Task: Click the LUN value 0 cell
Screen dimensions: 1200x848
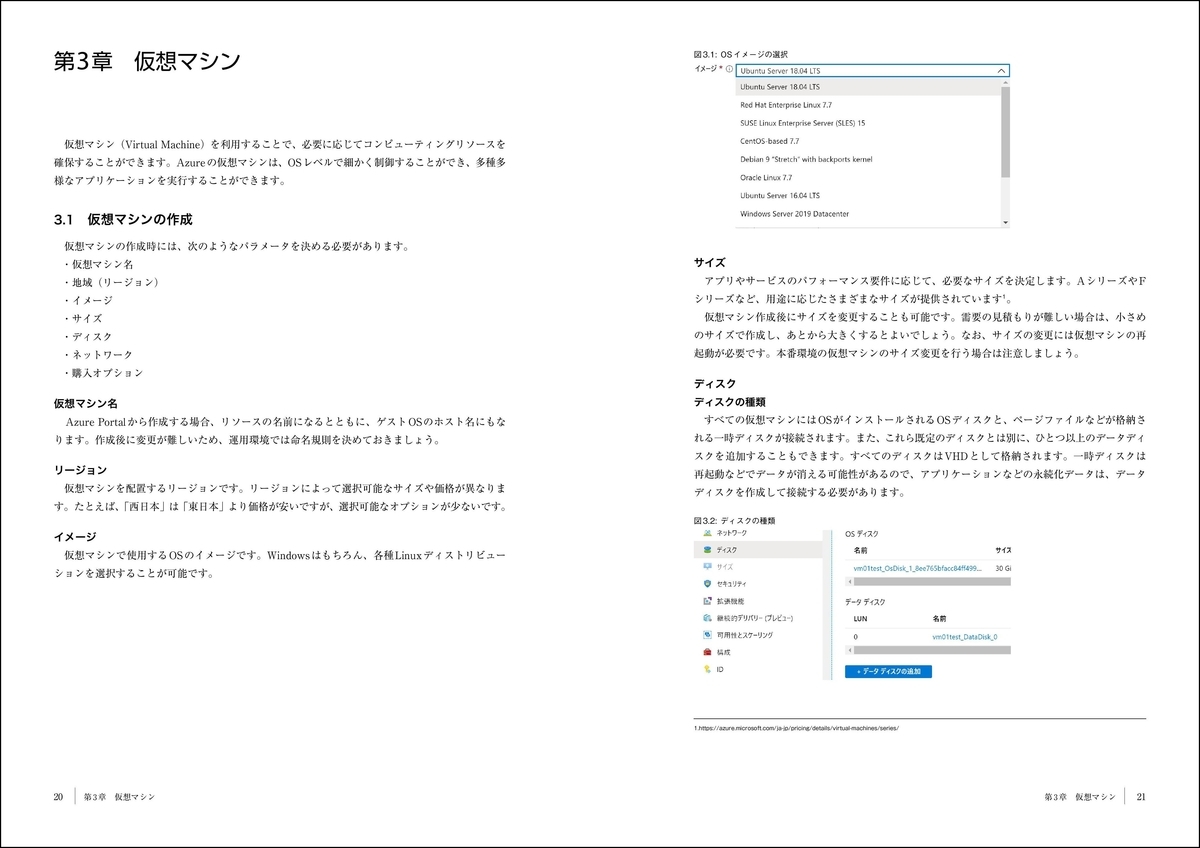Action: (855, 636)
